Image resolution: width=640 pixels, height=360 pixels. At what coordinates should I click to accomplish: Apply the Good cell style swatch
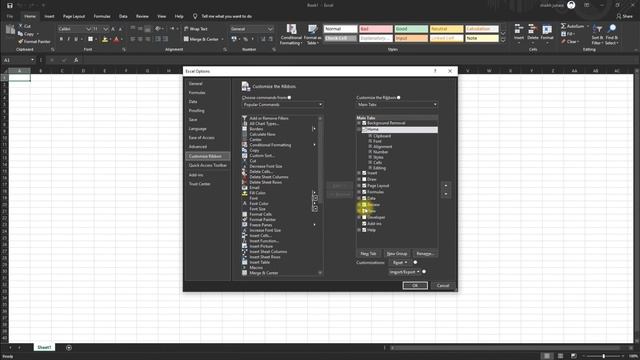click(x=411, y=29)
